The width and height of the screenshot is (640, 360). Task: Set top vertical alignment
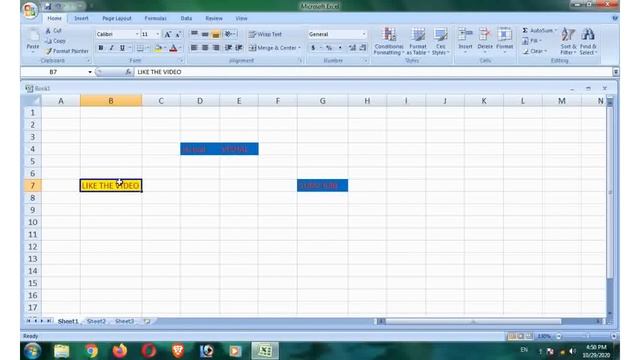pos(195,34)
